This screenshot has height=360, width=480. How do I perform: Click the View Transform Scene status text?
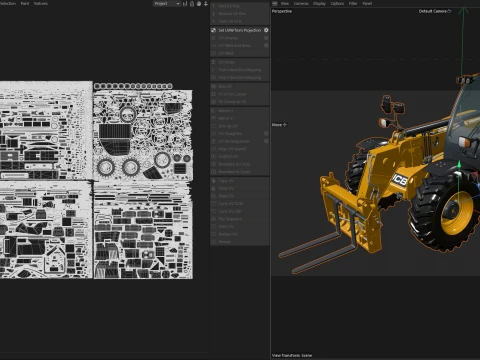292,356
